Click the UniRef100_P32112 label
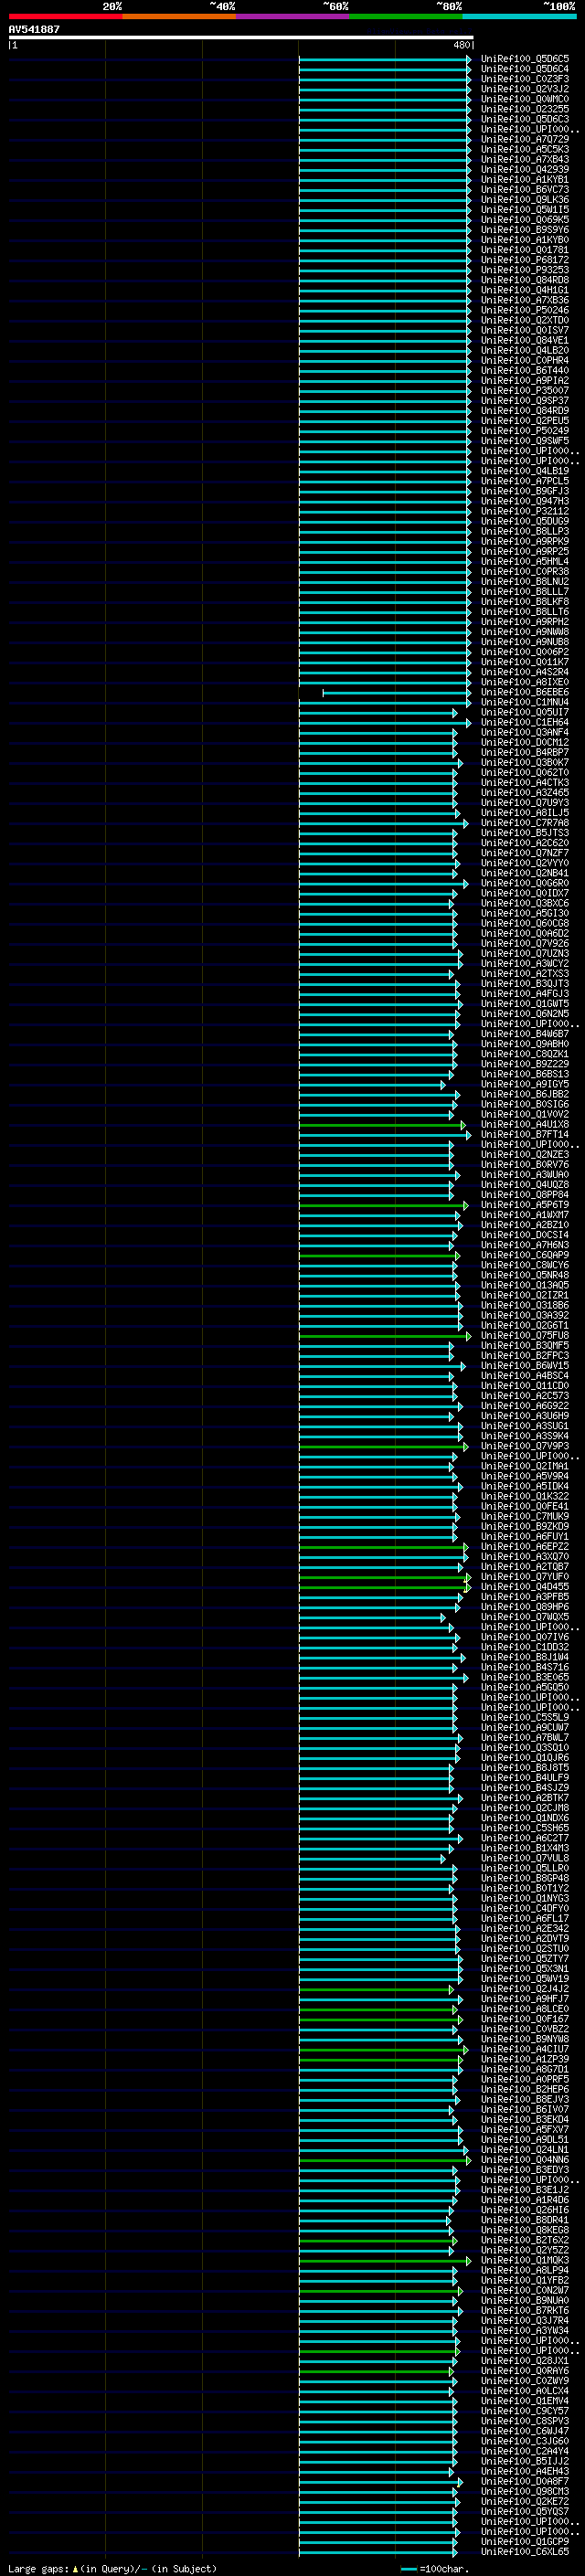The width and height of the screenshot is (585, 2576). point(525,511)
